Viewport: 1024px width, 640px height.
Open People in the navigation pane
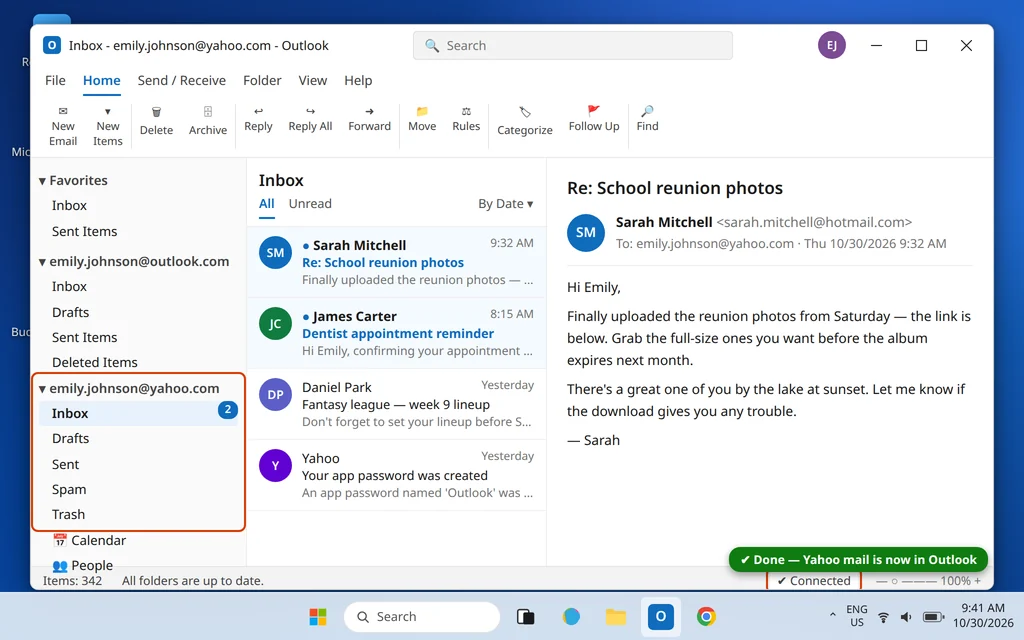tap(83, 565)
